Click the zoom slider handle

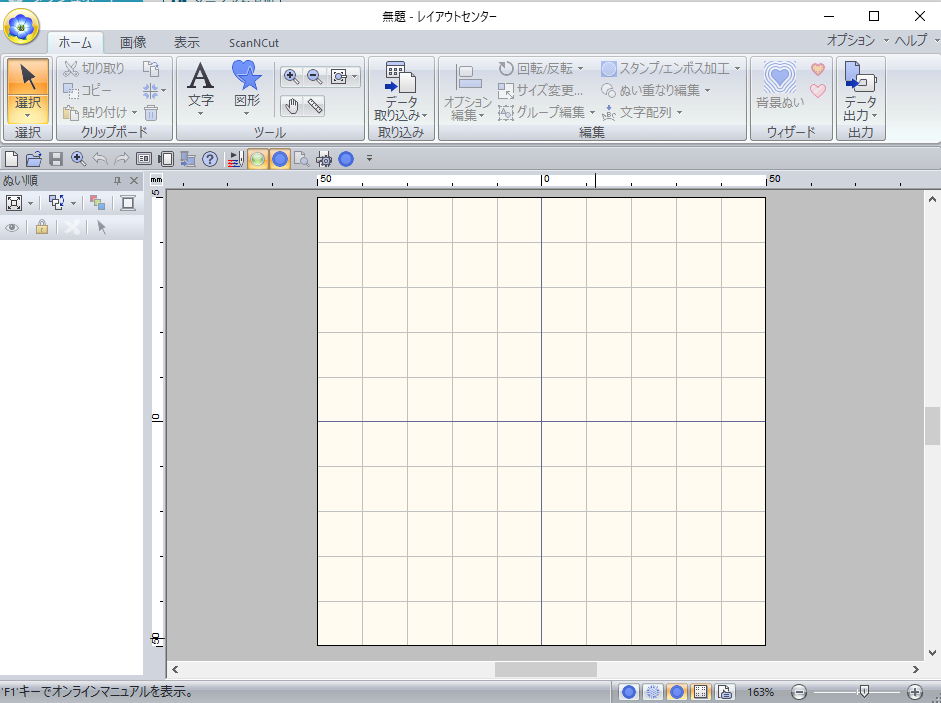tap(864, 691)
